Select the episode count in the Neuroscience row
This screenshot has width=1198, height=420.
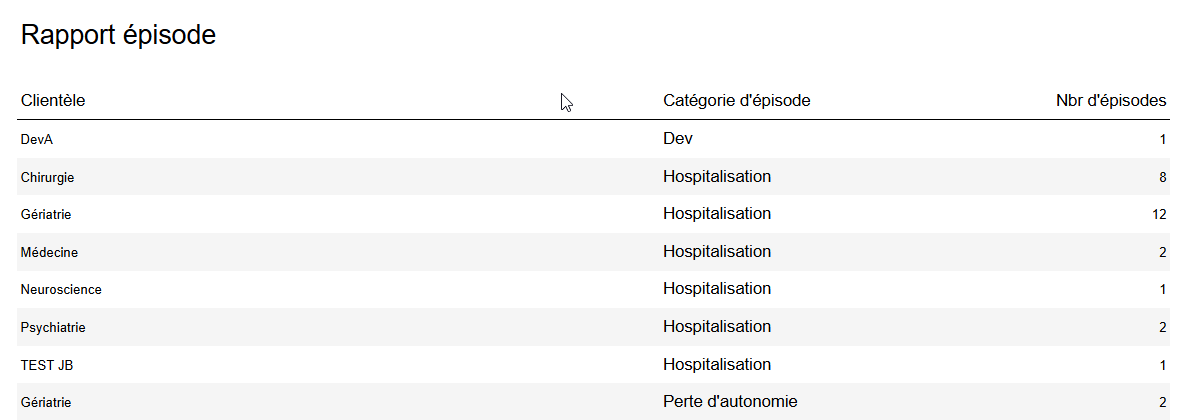point(1163,290)
